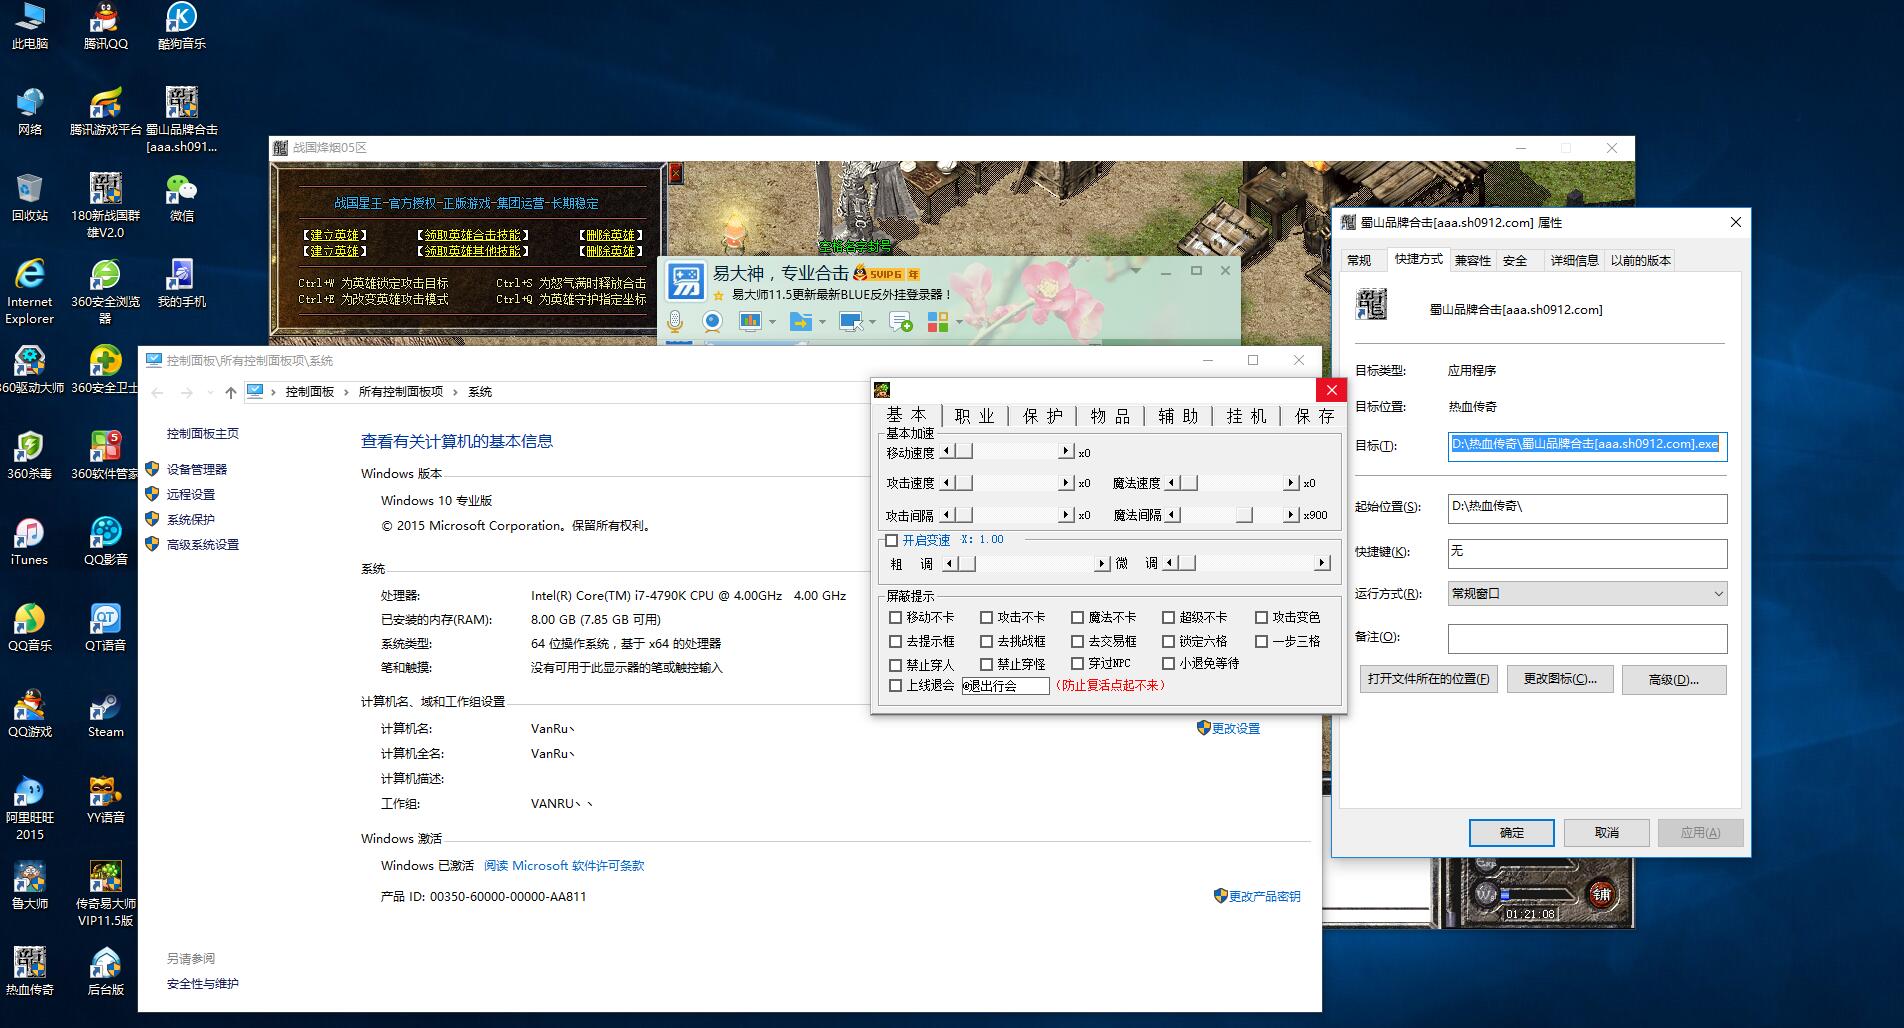Screen dimensions: 1904x1028
Task: Check the 去提示框 option
Action: (896, 641)
